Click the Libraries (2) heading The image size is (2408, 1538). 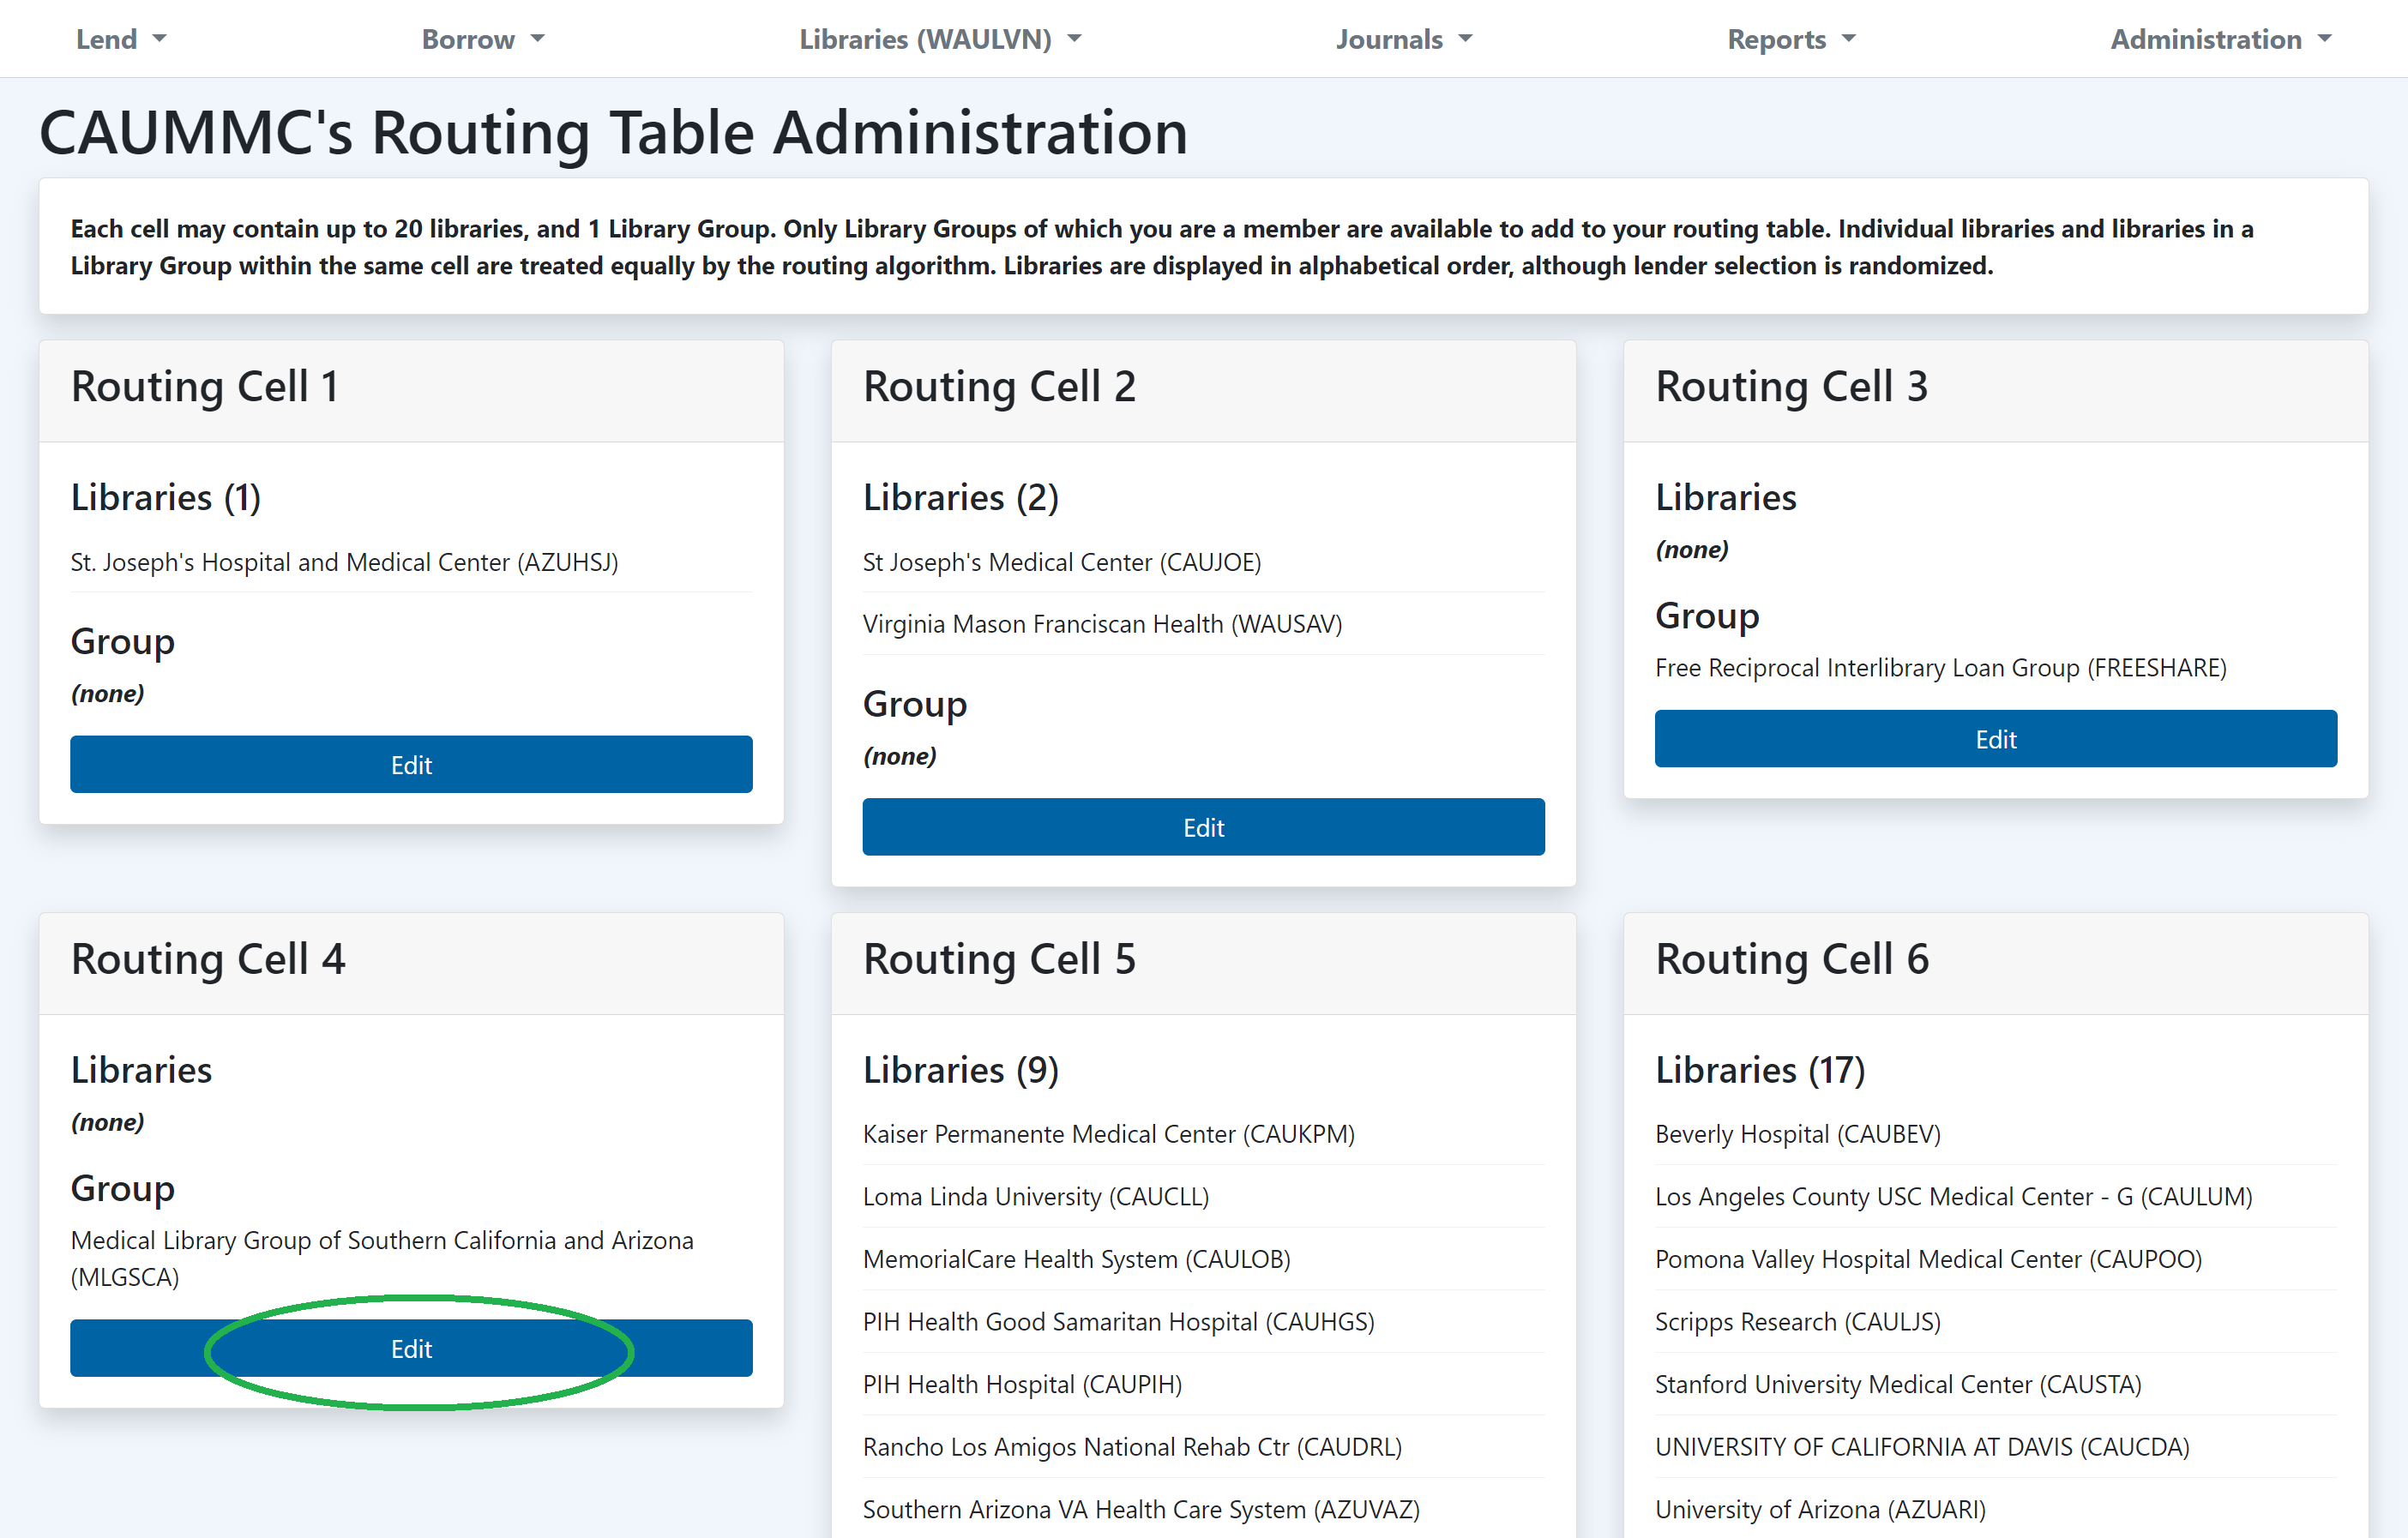click(x=960, y=497)
